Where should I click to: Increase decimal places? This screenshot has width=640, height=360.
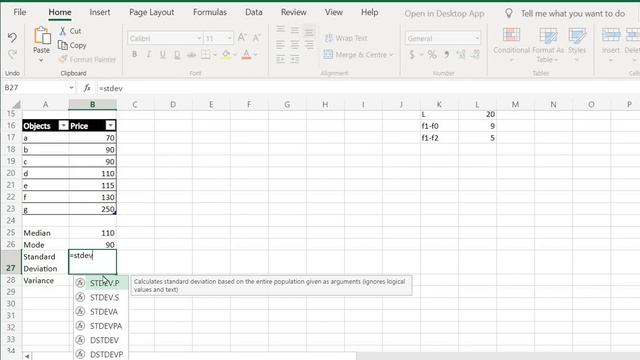click(461, 54)
